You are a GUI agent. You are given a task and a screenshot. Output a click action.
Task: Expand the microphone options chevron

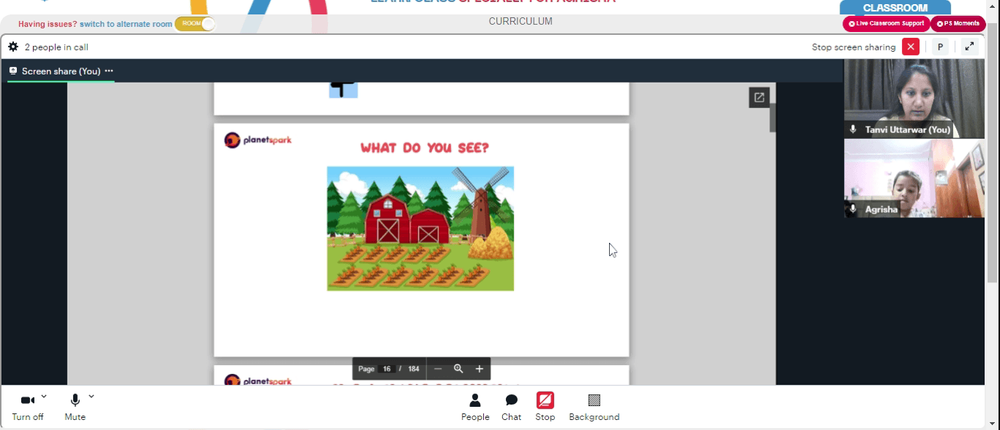click(92, 397)
